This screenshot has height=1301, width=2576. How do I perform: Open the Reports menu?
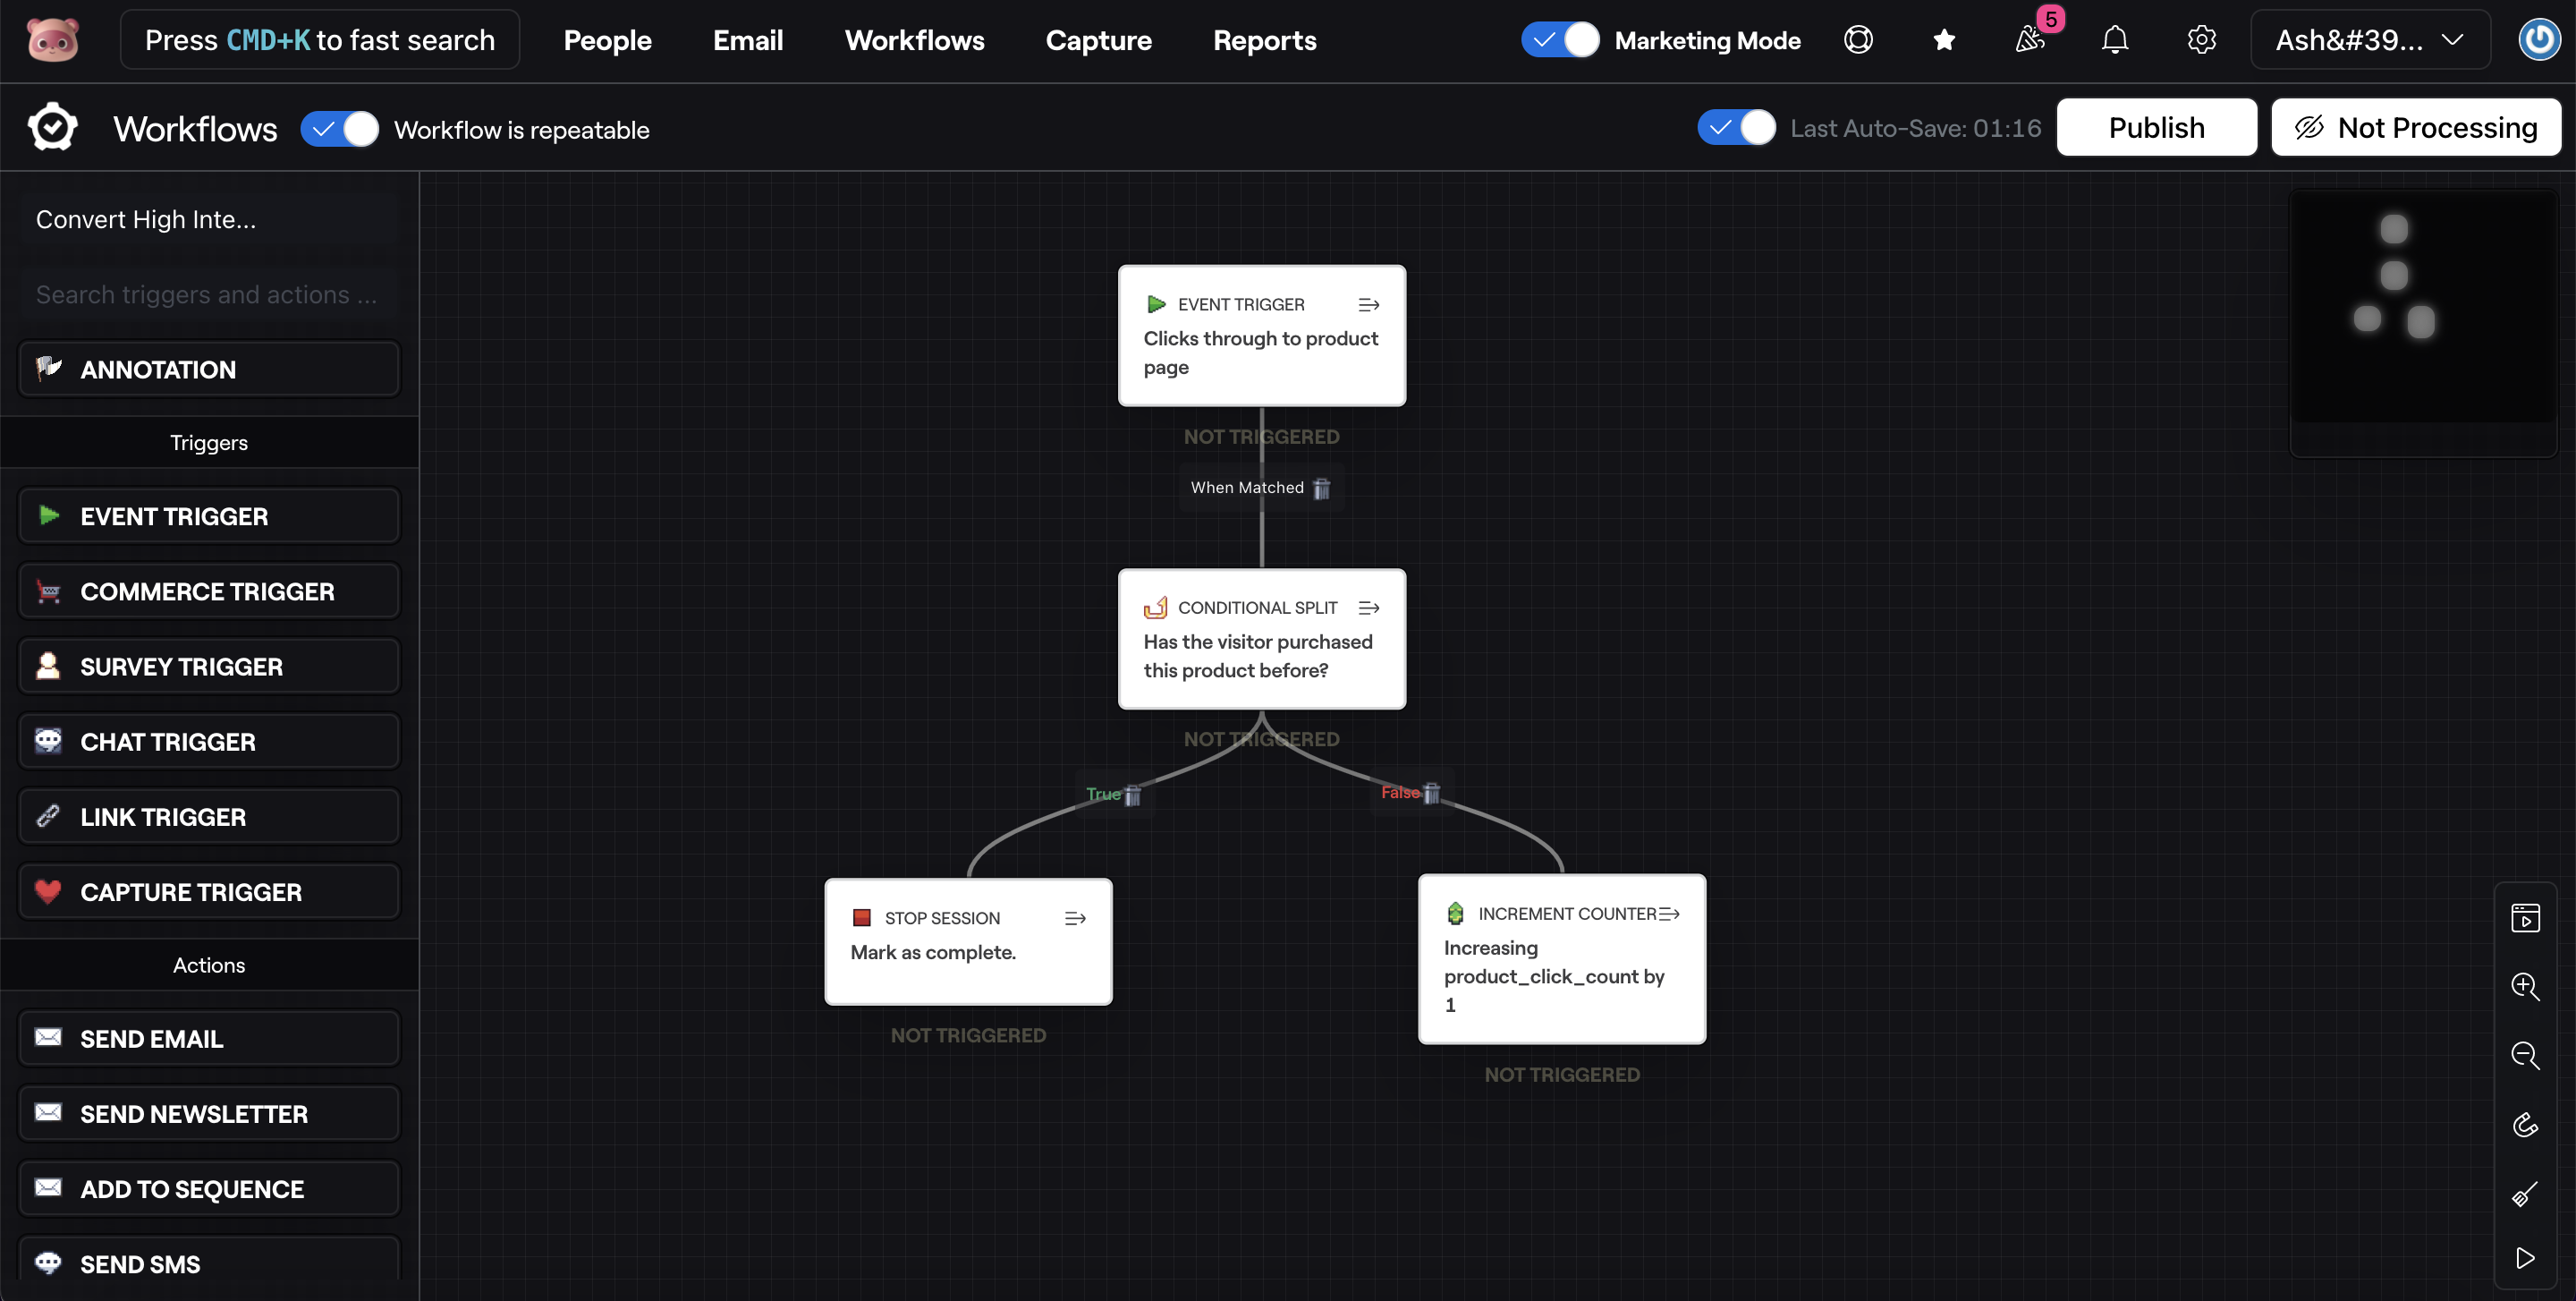coord(1264,40)
